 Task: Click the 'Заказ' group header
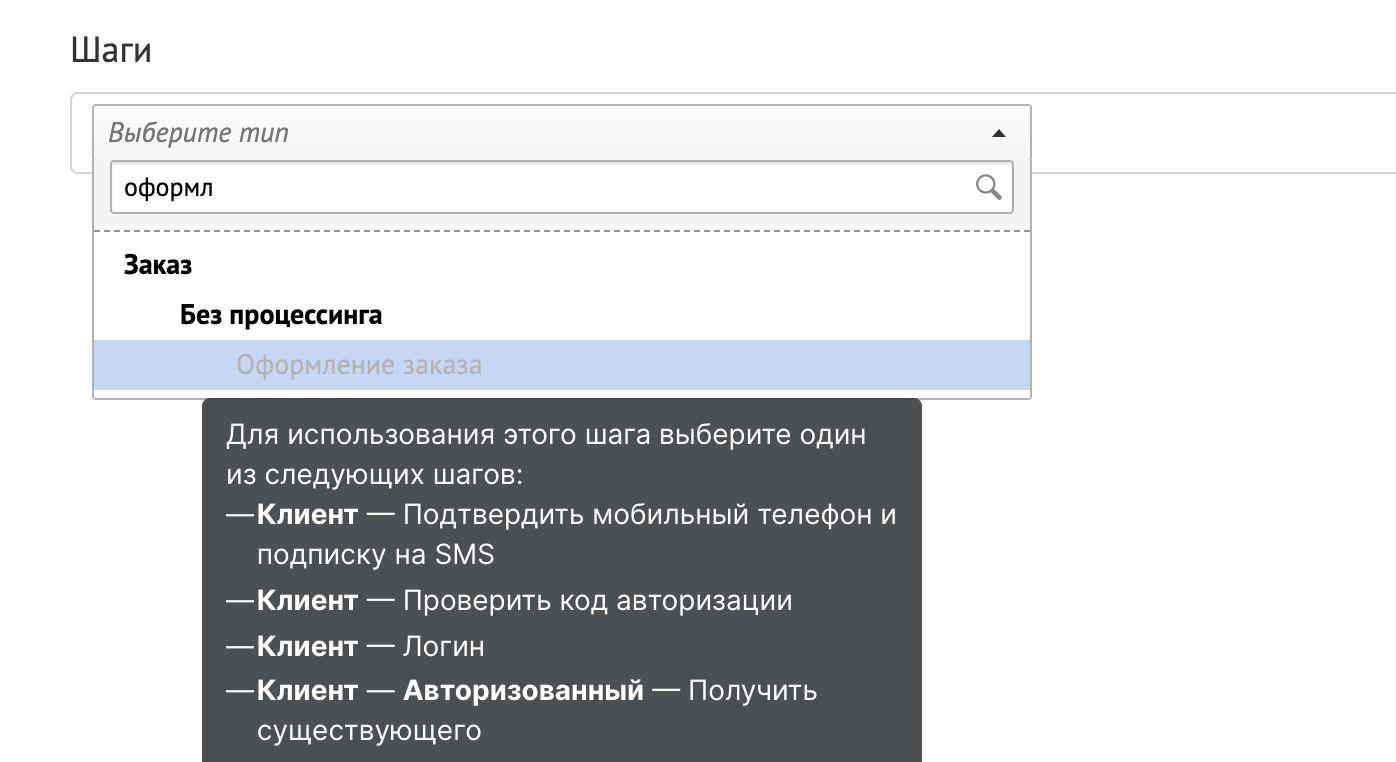pyautogui.click(x=158, y=265)
